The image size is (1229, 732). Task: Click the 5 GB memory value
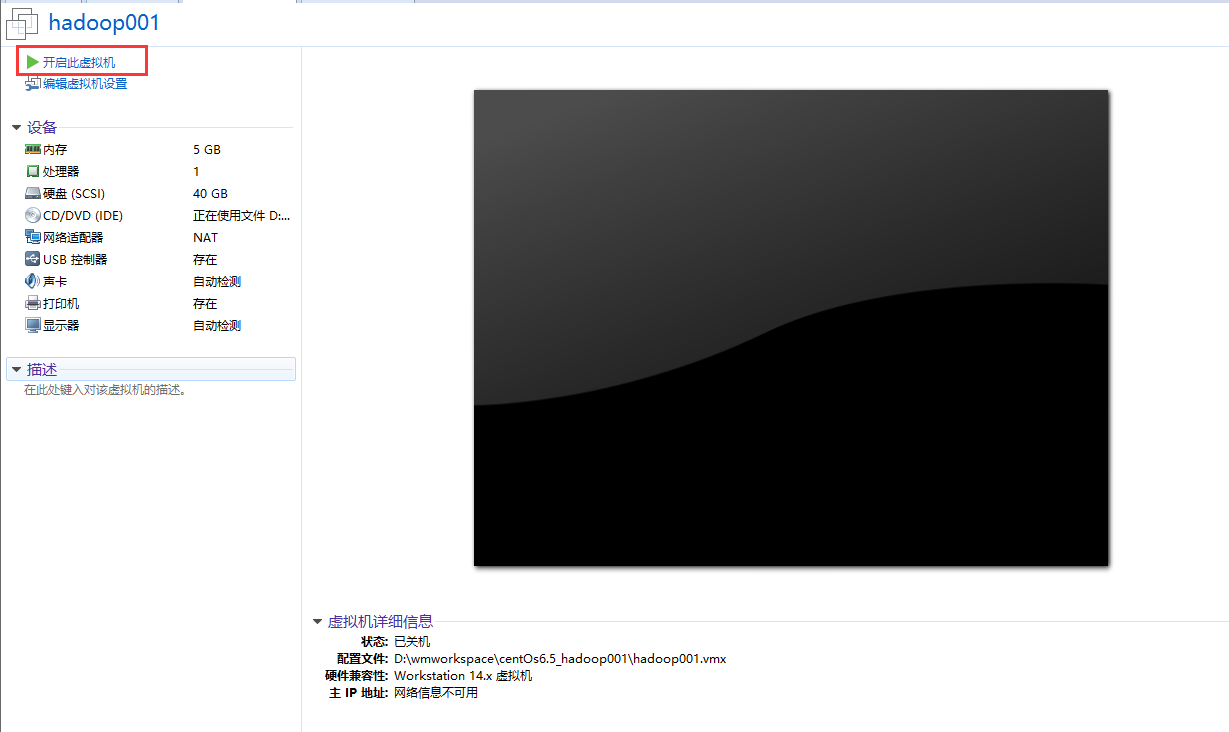[x=207, y=149]
